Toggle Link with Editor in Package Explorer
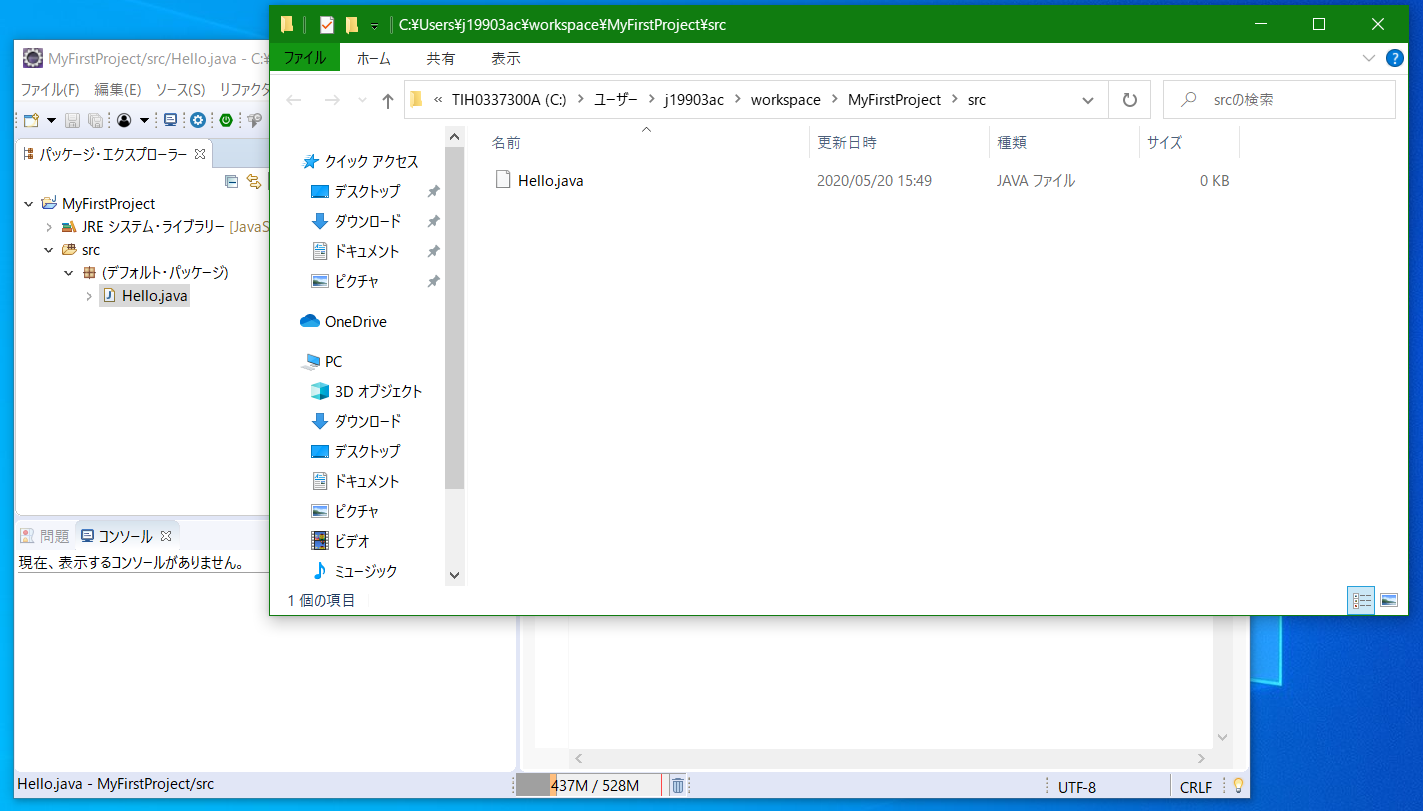The height and width of the screenshot is (811, 1423). coord(254,181)
